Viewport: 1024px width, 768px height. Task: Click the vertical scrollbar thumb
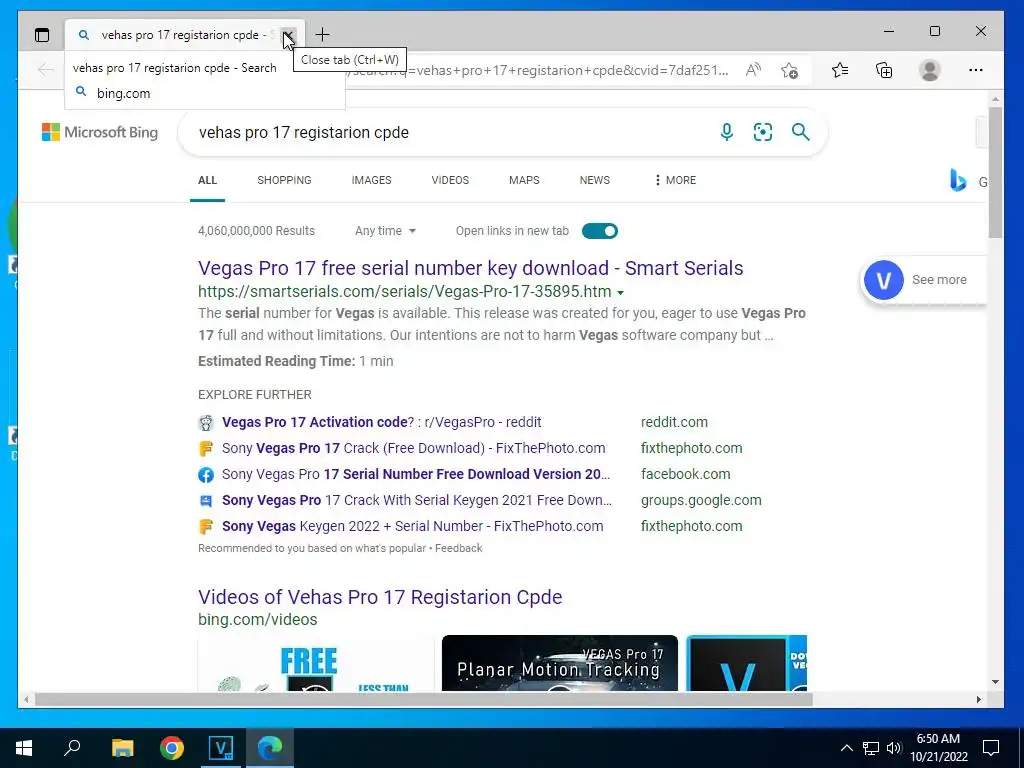click(995, 172)
